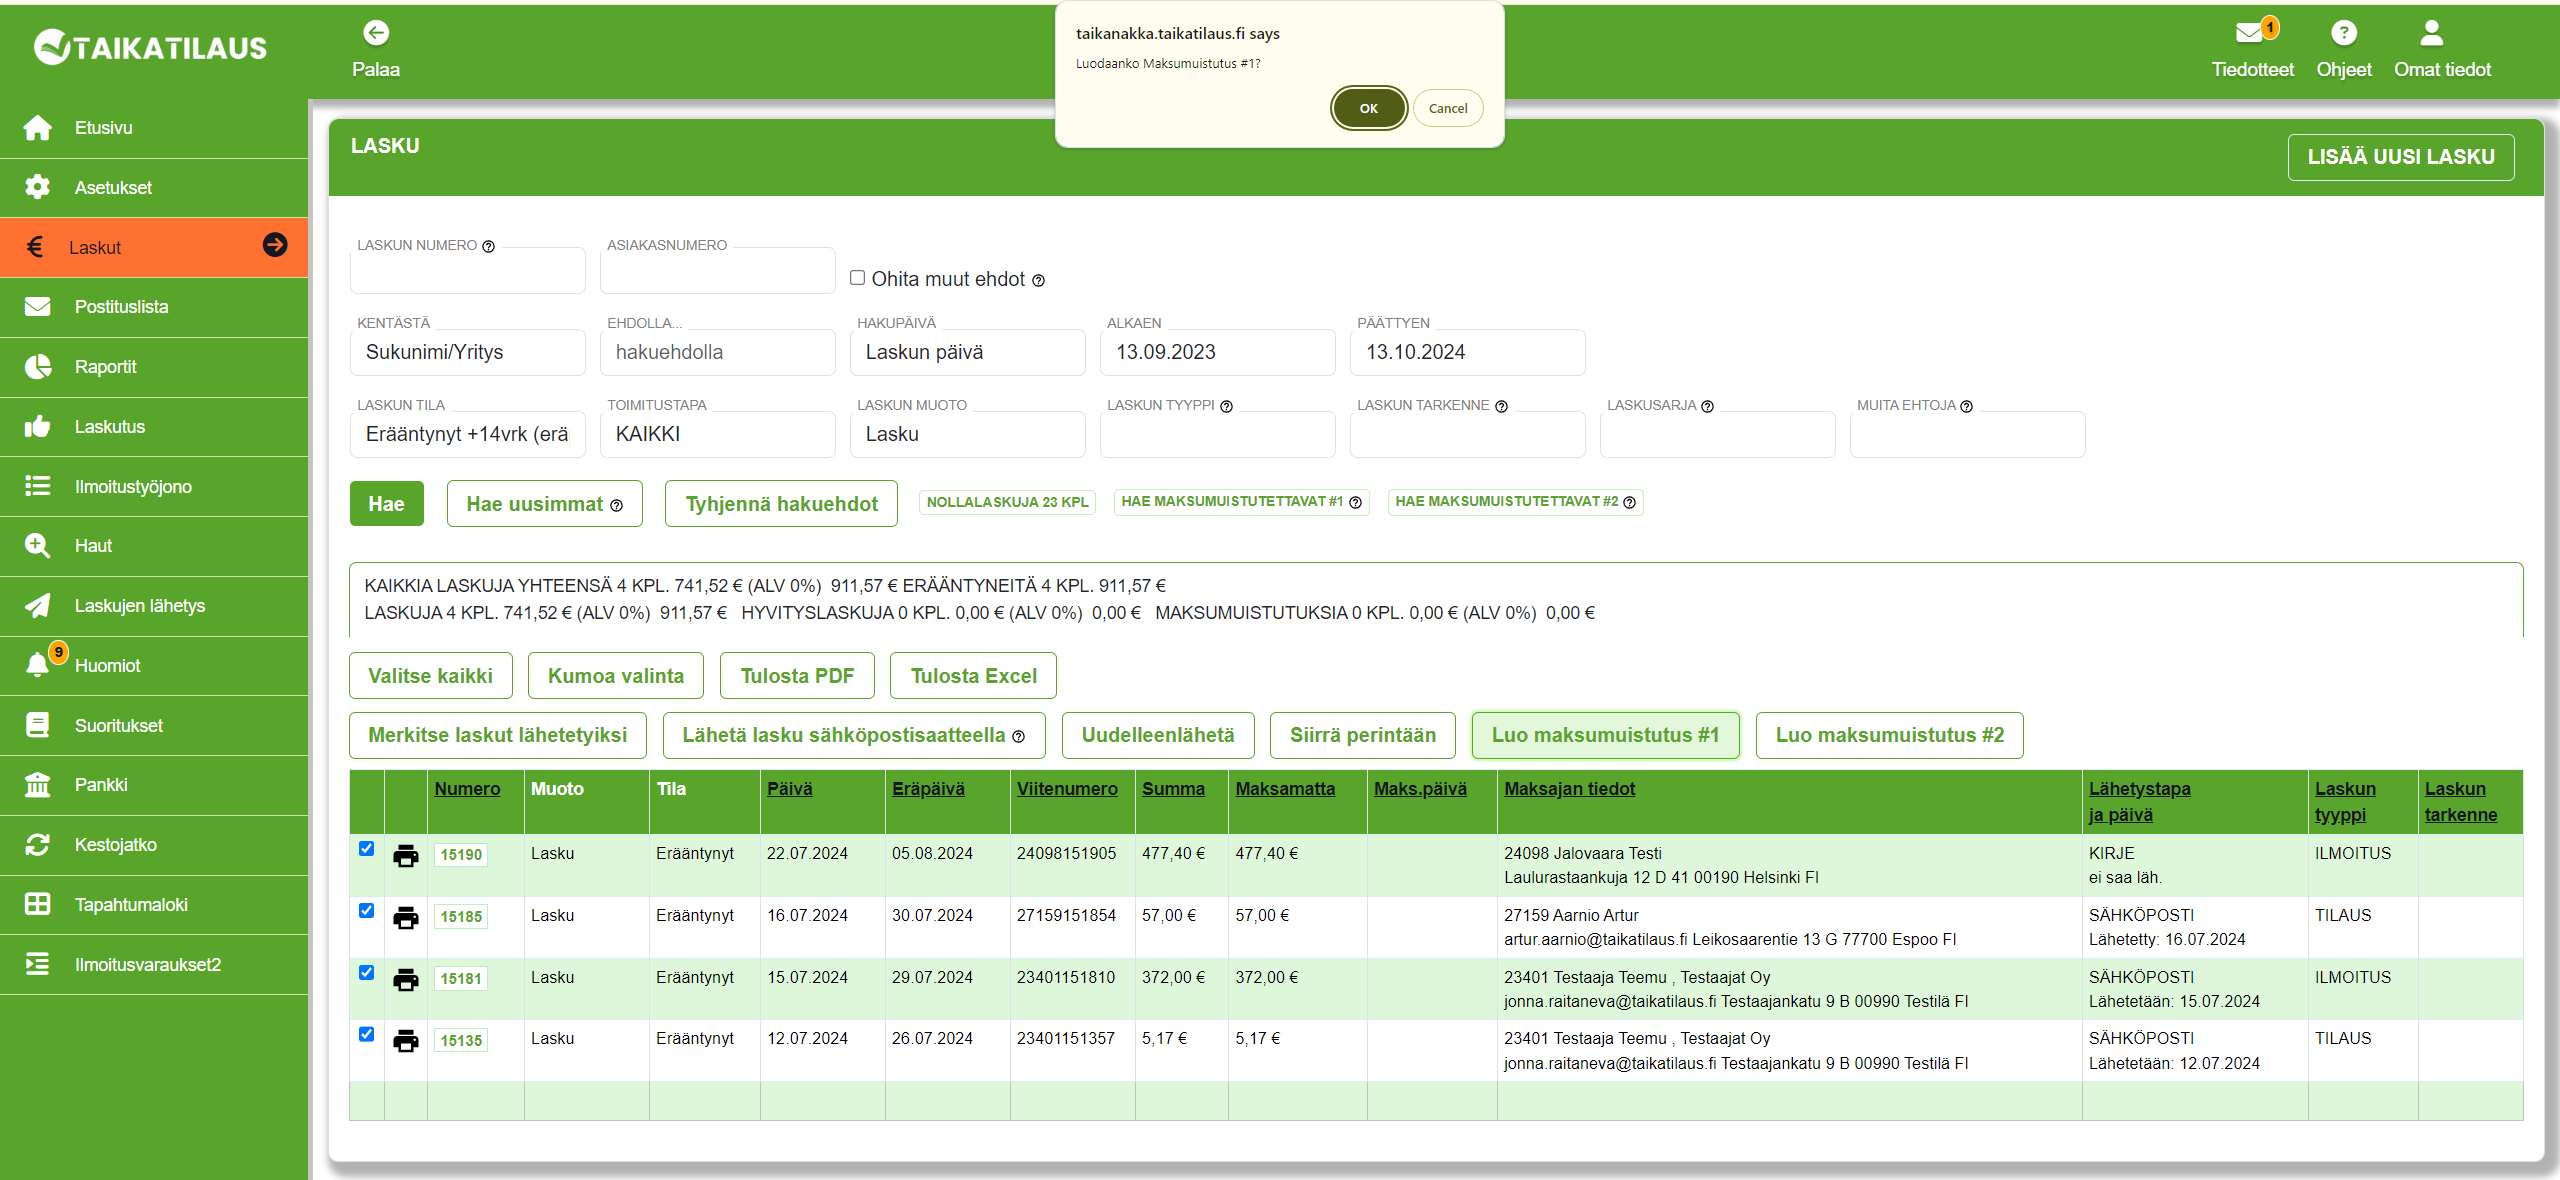Click the Laskut arrow circle icon
The height and width of the screenshot is (1180, 2560).
(275, 245)
